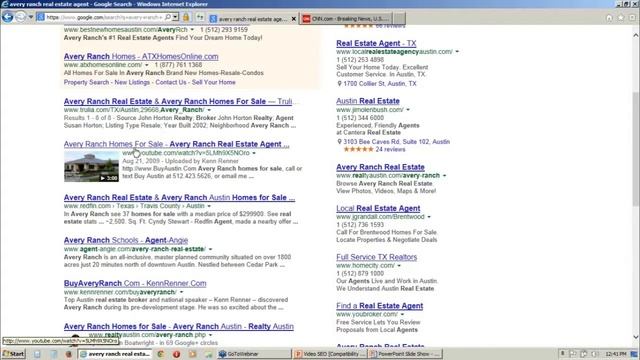The width and height of the screenshot is (640, 360).
Task: Click the taskbar clock showing 12:41 PM
Action: [616, 354]
